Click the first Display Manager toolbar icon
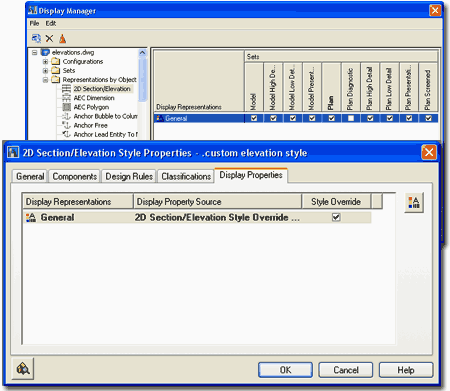This screenshot has width=450, height=391. 36,39
